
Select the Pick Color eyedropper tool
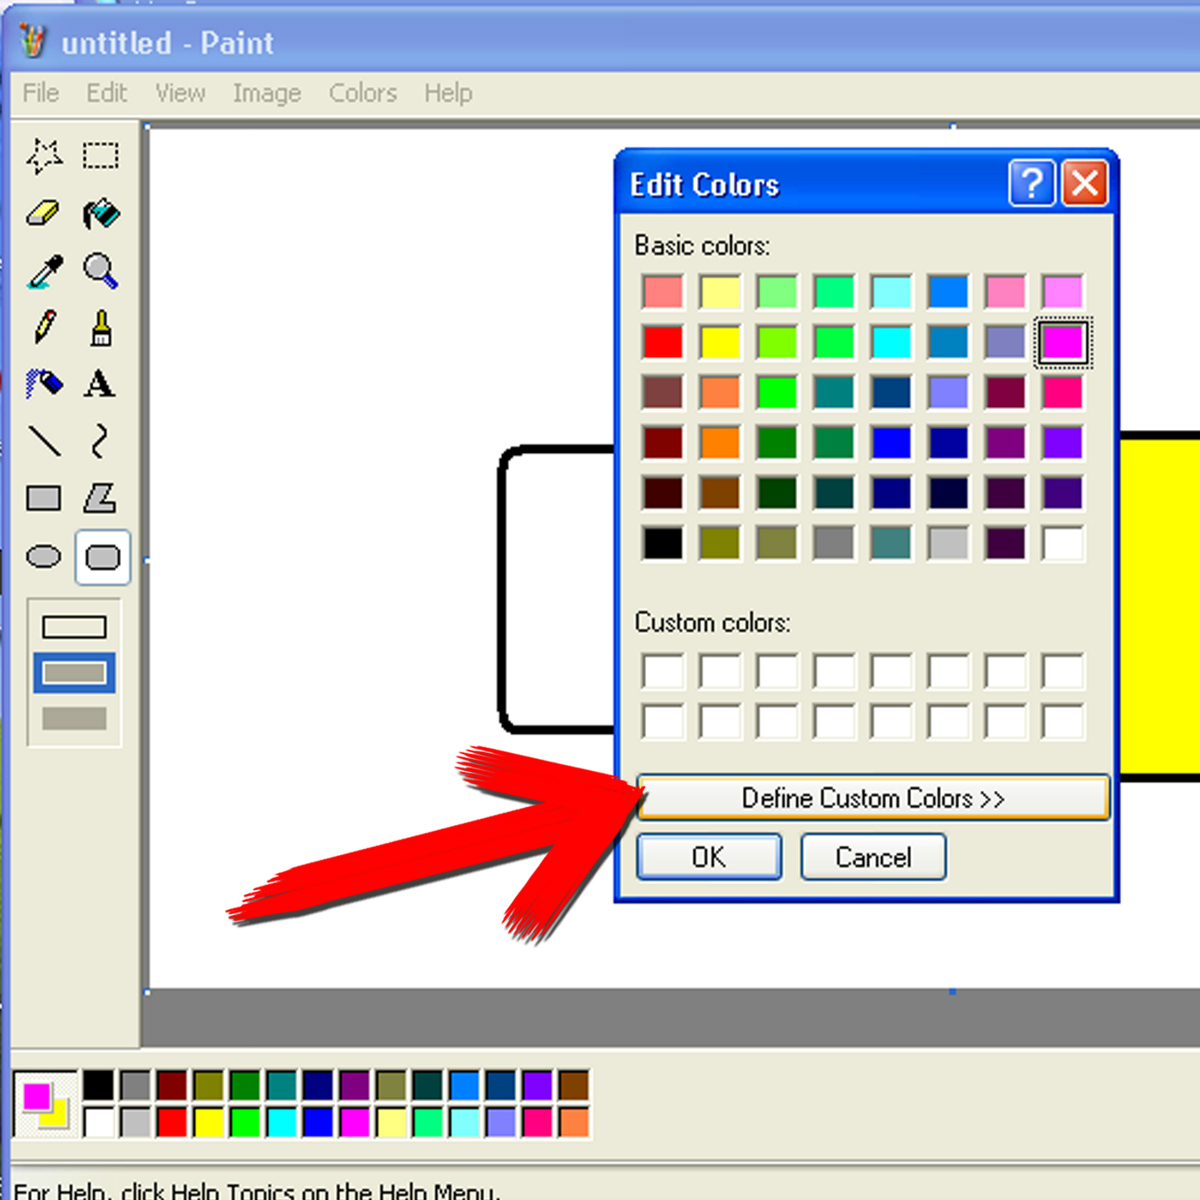click(x=43, y=272)
